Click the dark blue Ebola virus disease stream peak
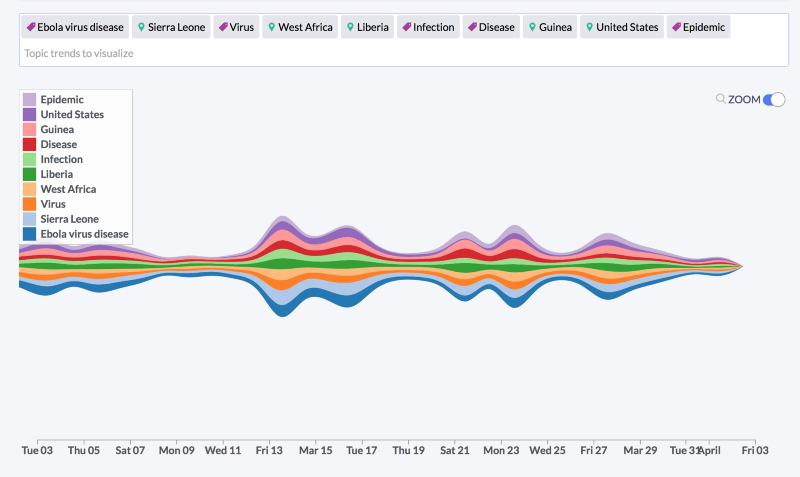Viewport: 800px width, 477px height. [x=282, y=310]
